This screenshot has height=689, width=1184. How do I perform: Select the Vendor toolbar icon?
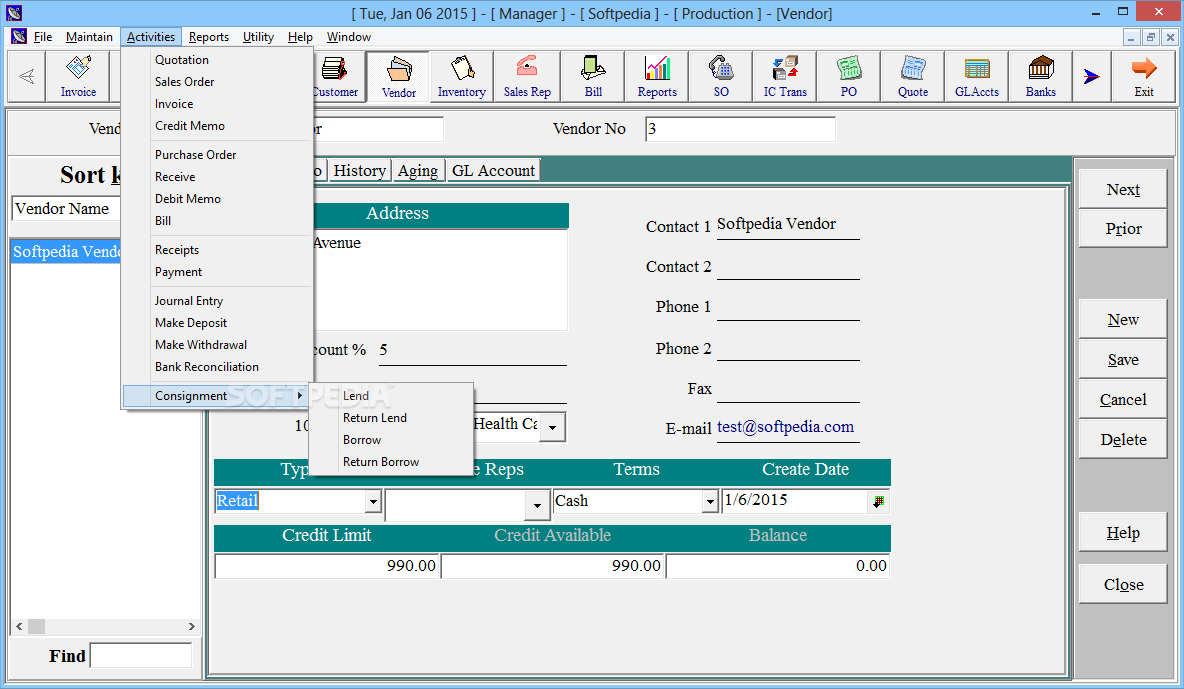(x=398, y=76)
